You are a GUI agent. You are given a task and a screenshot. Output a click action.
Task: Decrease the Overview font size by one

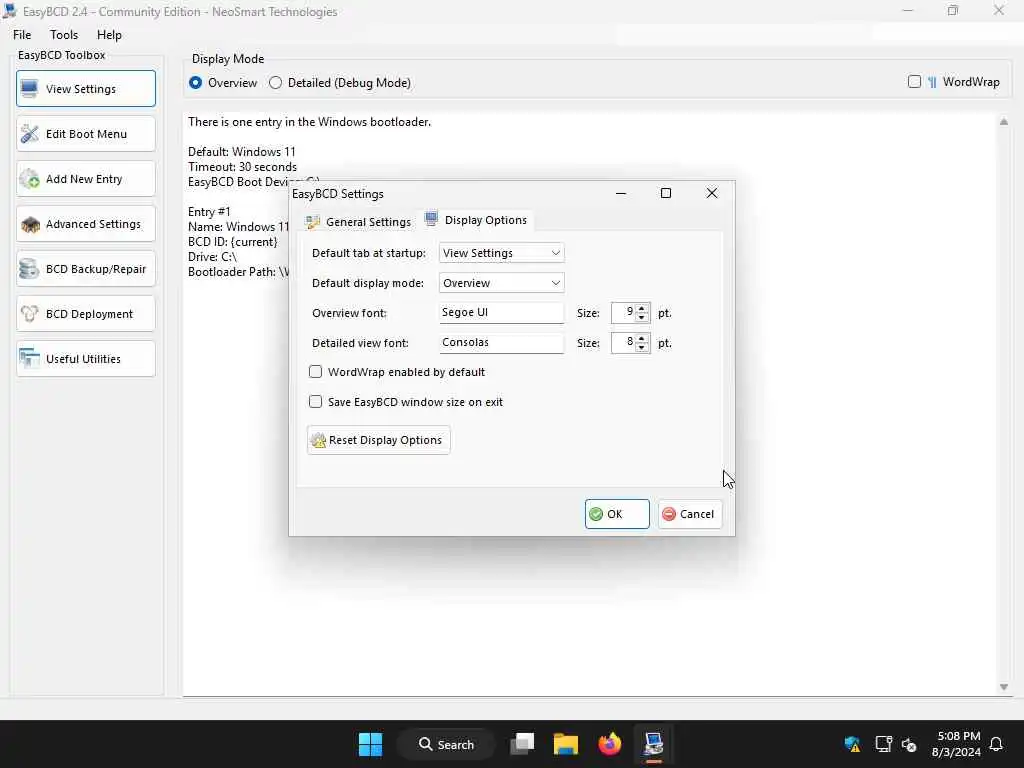point(642,317)
